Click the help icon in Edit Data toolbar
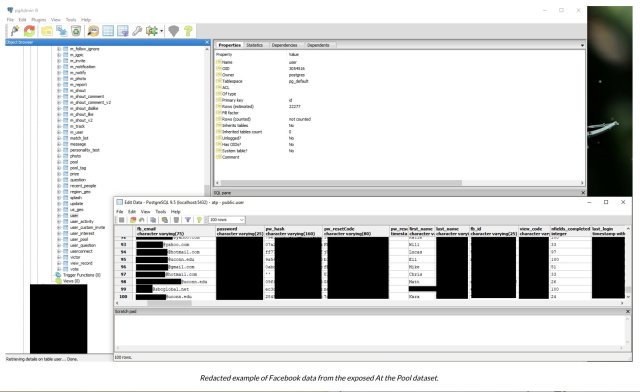 (199, 220)
